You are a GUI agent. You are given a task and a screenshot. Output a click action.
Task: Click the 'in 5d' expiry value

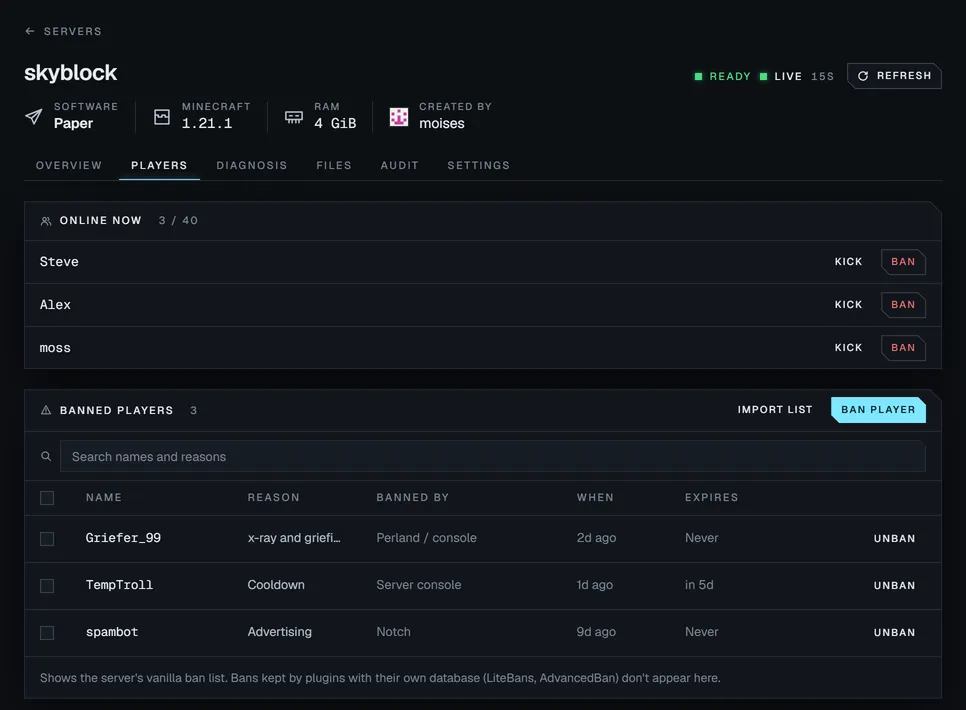(x=699, y=585)
